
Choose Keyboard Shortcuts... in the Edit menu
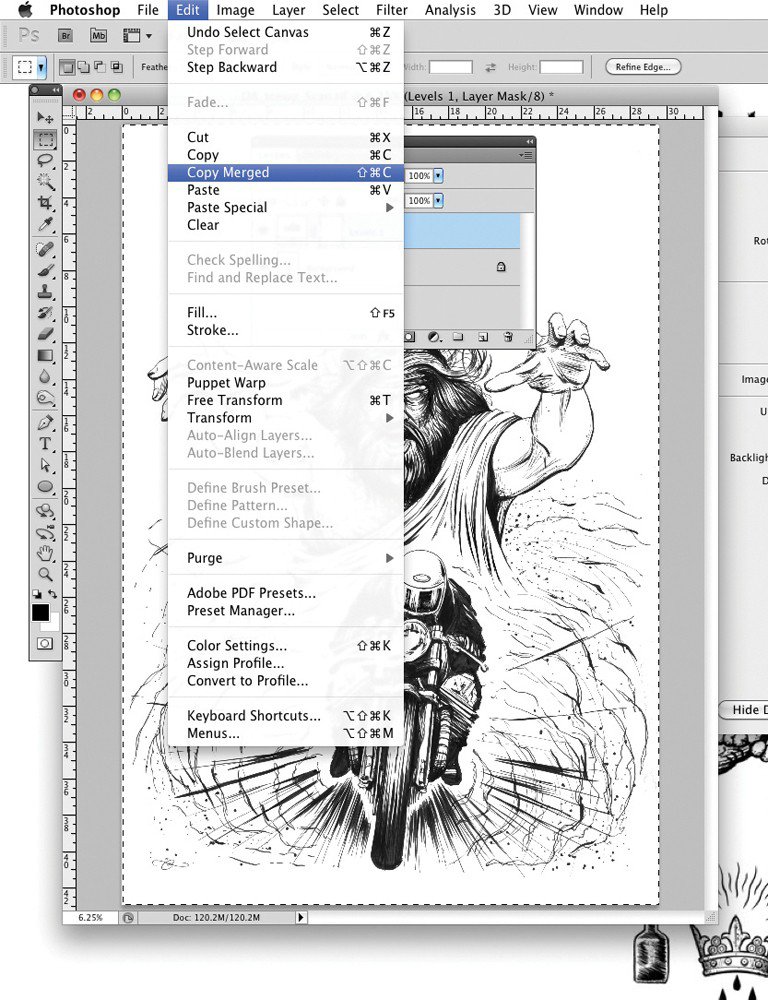tap(286, 716)
